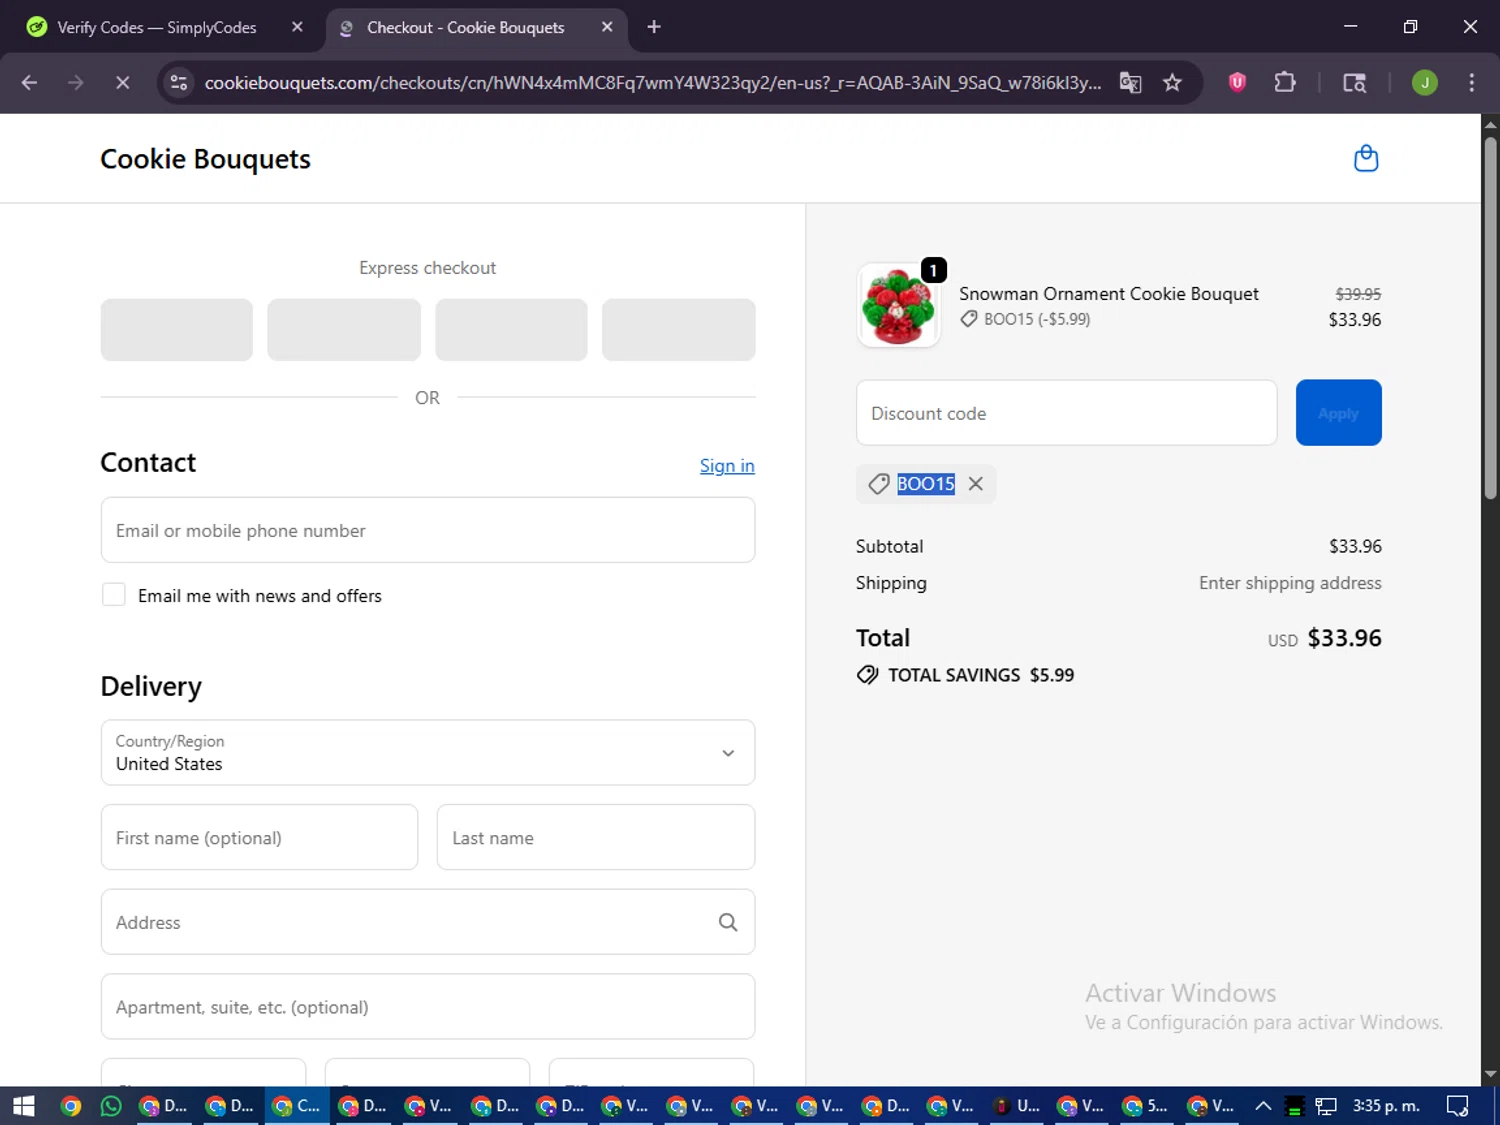
Task: Open Chrome's three-dot menu
Action: (1471, 83)
